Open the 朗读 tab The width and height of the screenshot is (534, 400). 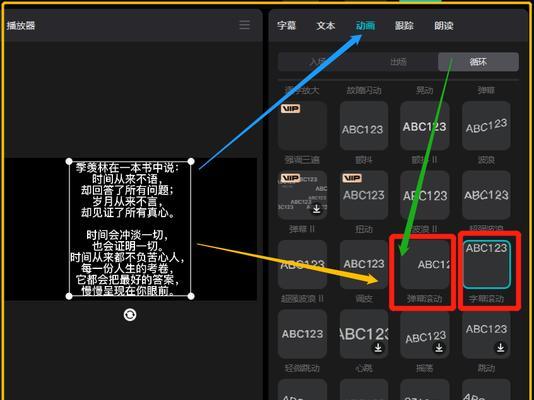click(x=444, y=26)
